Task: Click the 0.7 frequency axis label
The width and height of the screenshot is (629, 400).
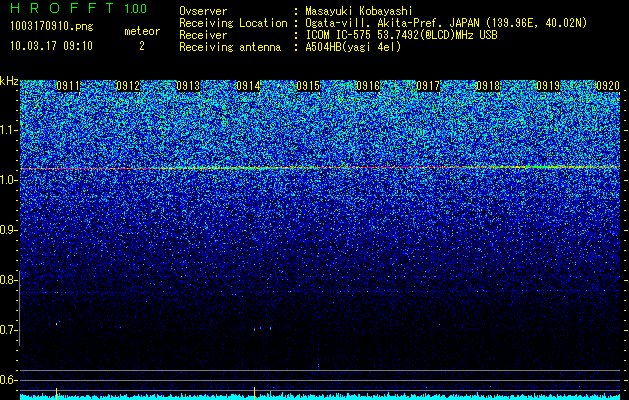Action: click(8, 330)
